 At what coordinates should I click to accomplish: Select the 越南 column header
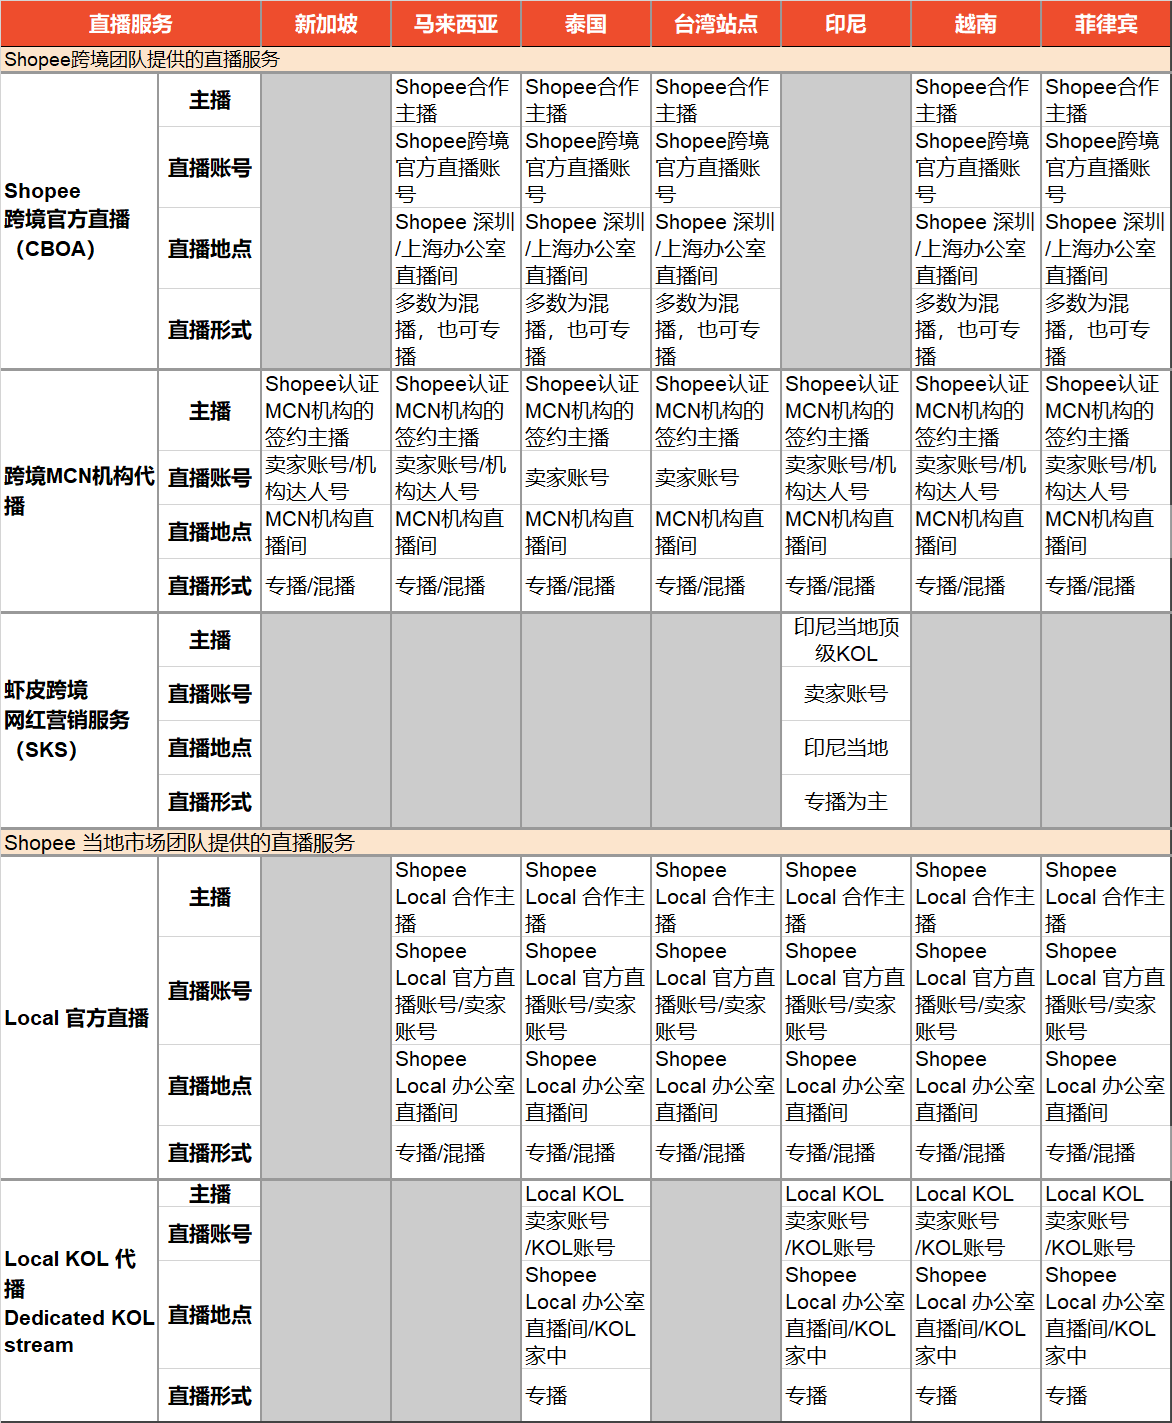[x=976, y=24]
